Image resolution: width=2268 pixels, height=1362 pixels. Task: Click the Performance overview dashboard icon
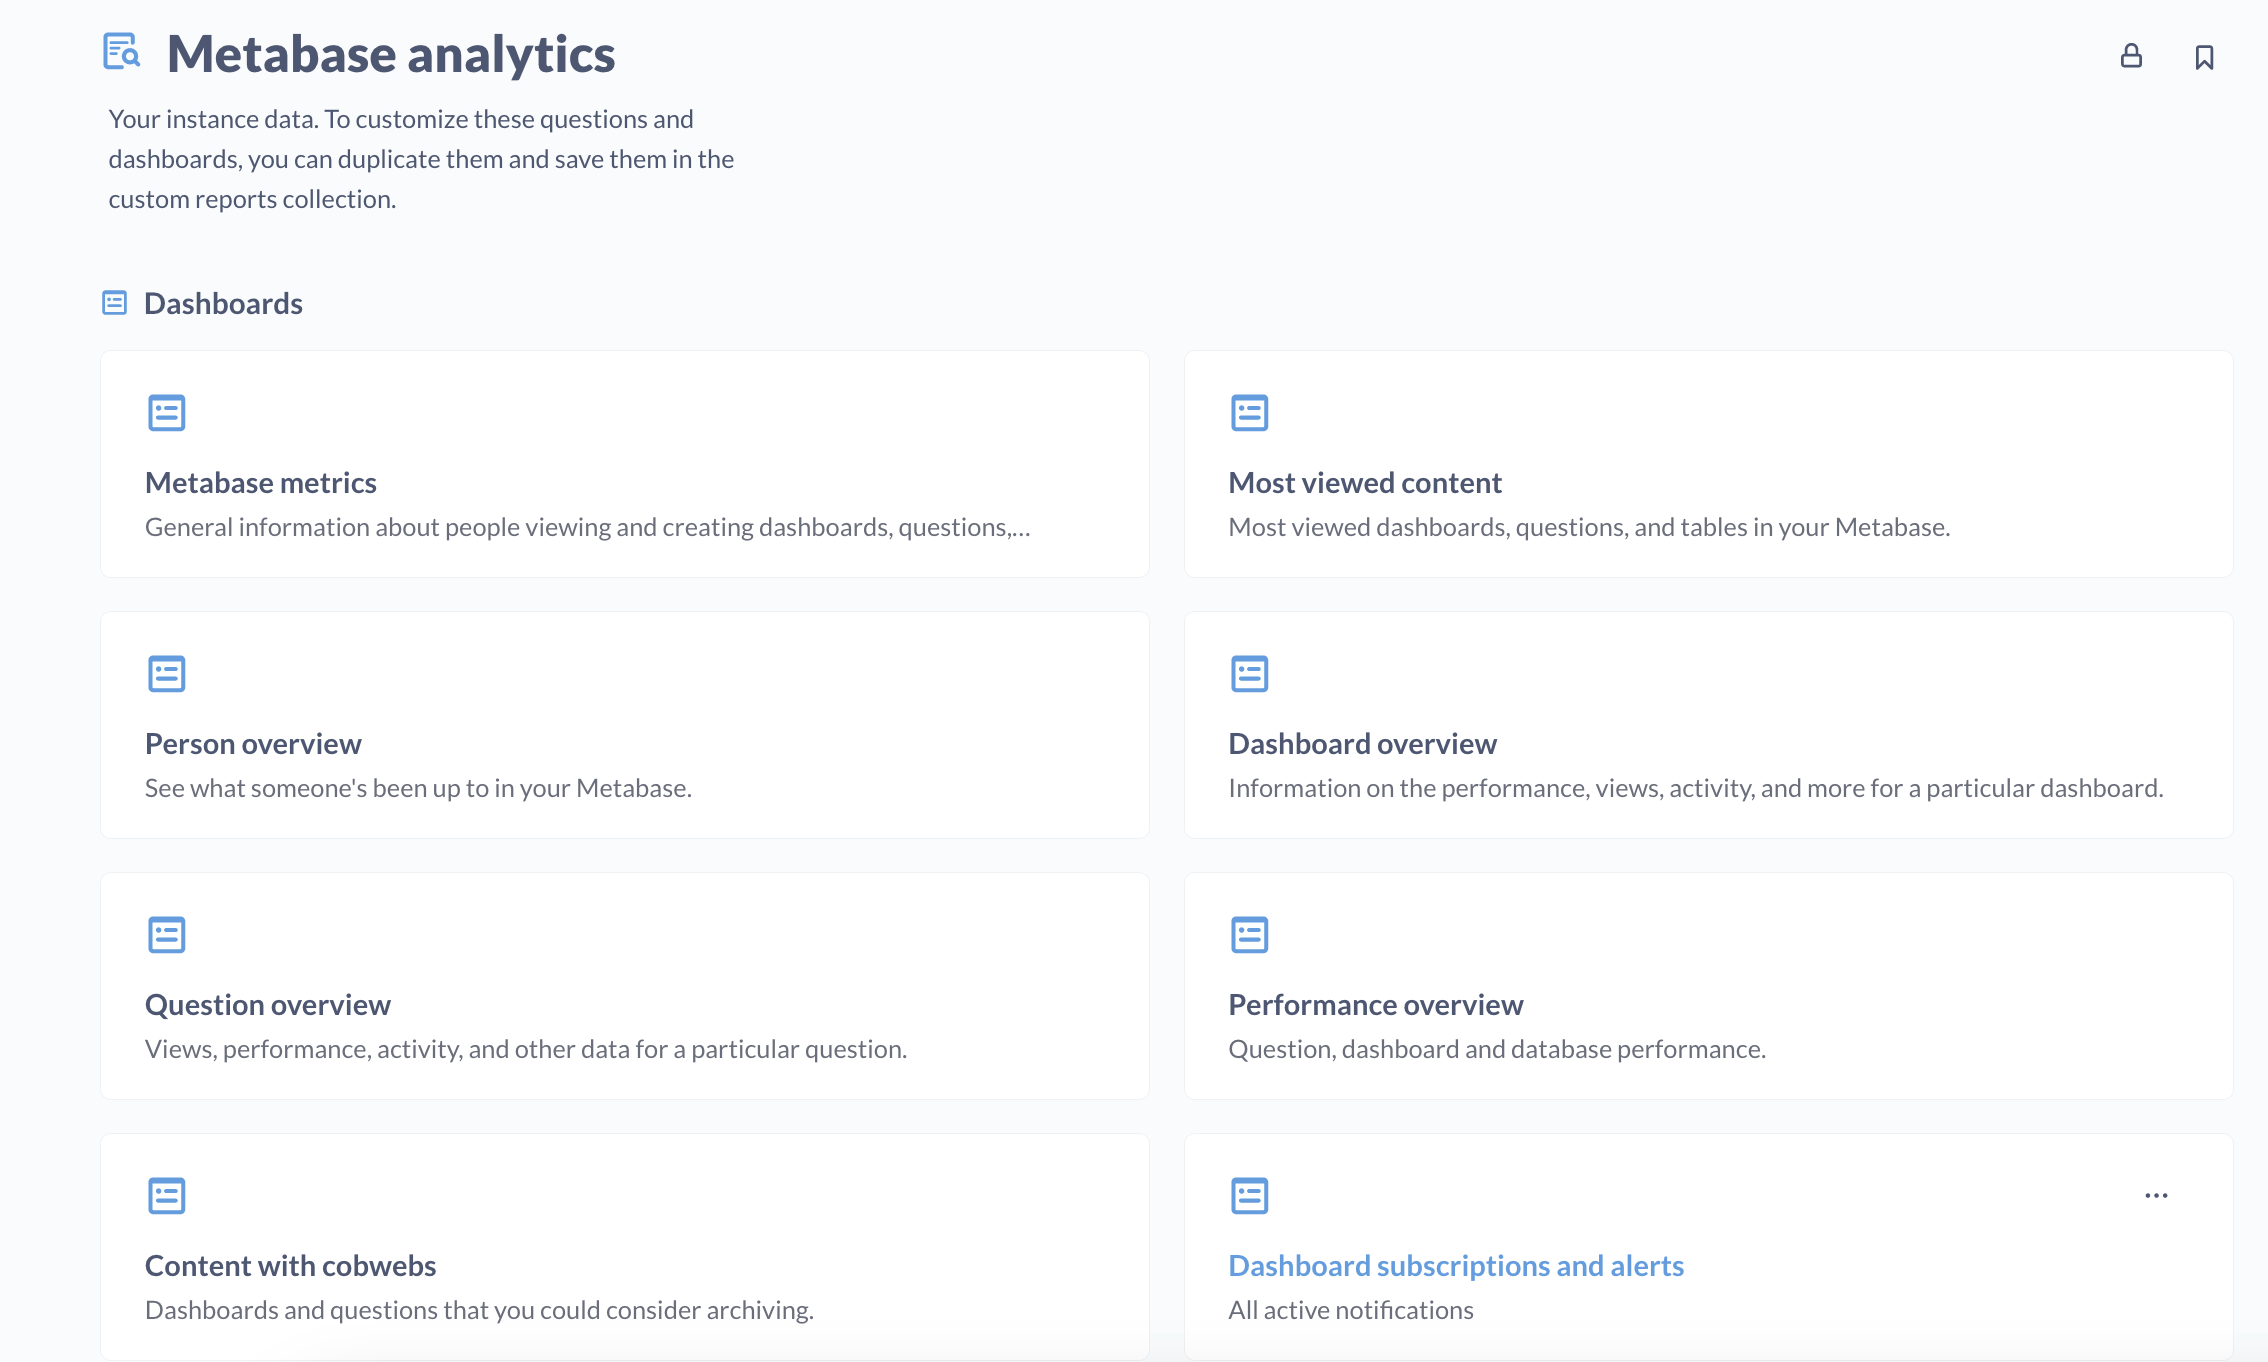[x=1250, y=935]
